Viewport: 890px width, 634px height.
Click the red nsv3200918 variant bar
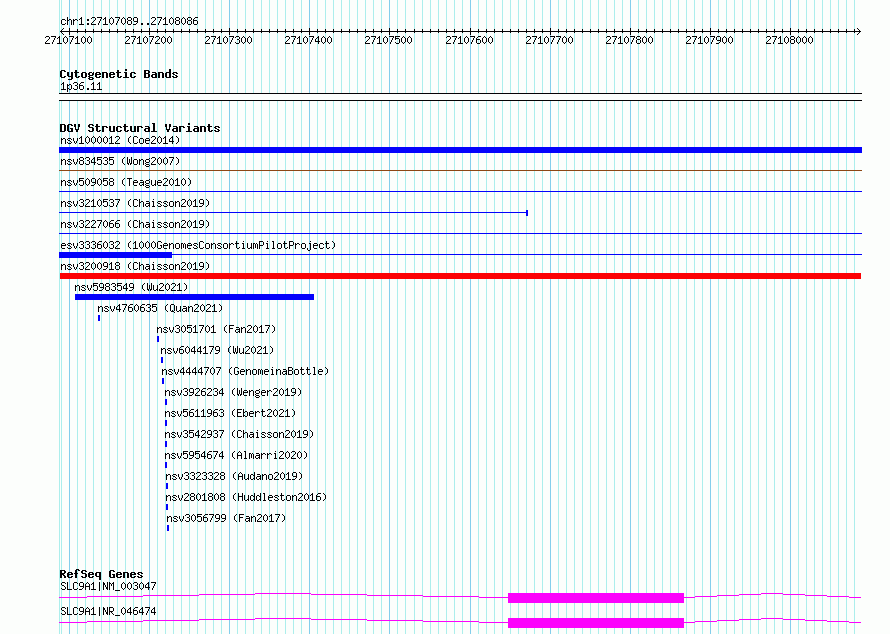point(460,276)
